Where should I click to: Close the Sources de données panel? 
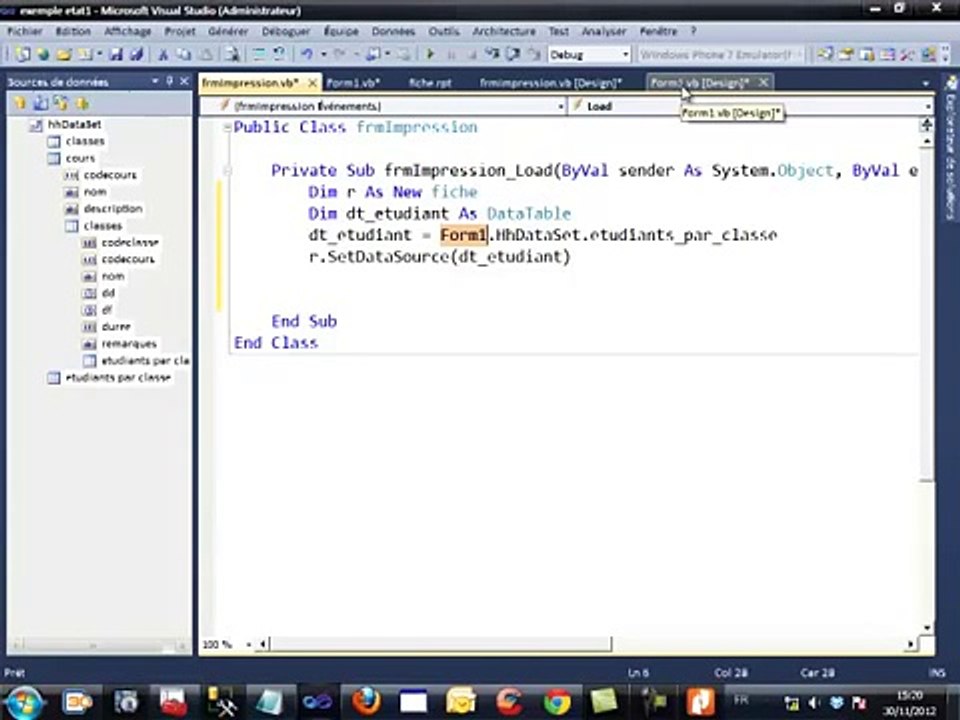pos(184,81)
